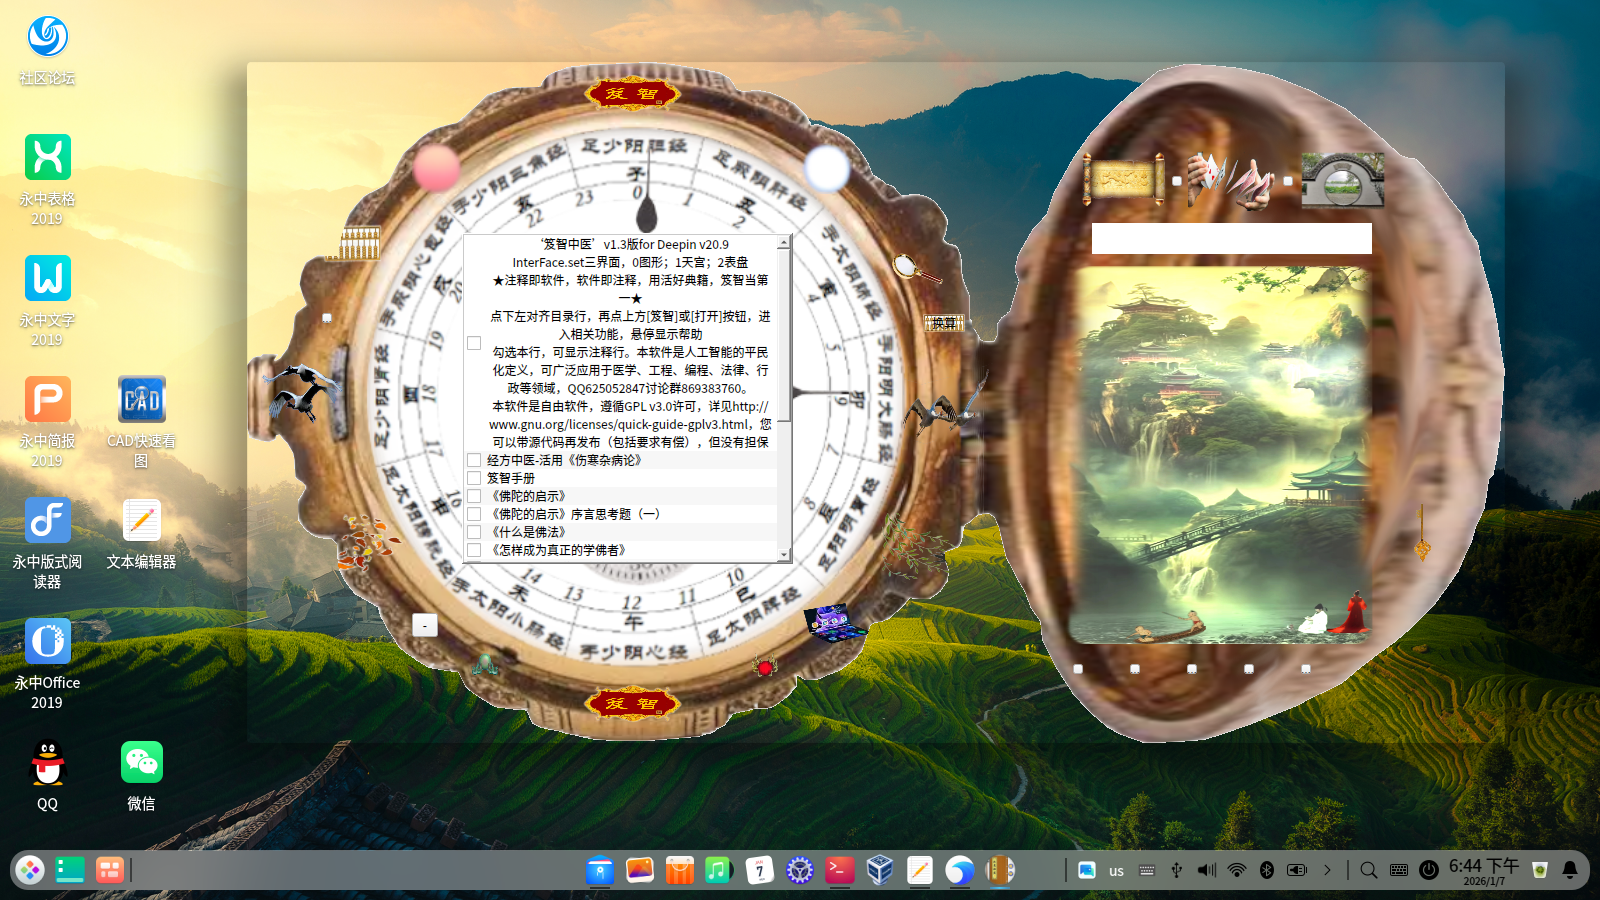Screen dimensions: 1600x900
Task: Check the 发智手册 item
Action: tap(474, 478)
